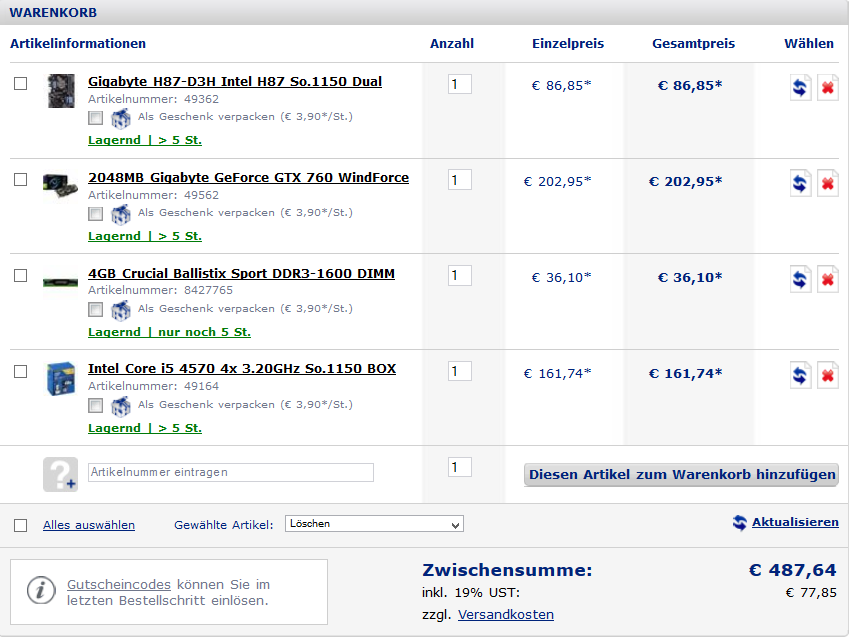Screen dimensions: 857x639
Task: Click the 'Lagernd | nur noch 5 St.' link
Action: [x=169, y=332]
